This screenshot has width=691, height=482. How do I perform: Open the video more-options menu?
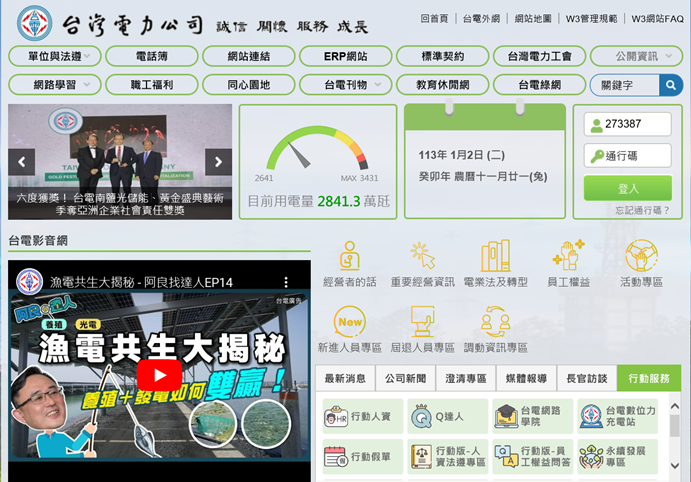coord(286,282)
